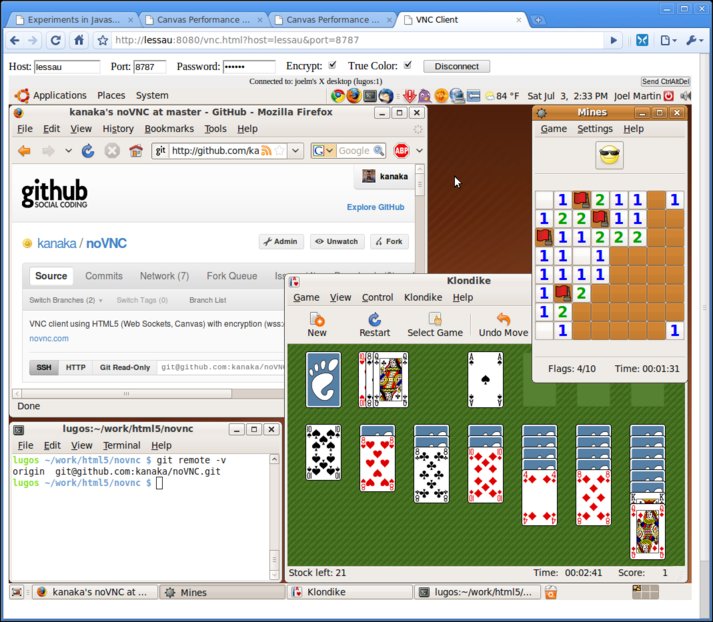The height and width of the screenshot is (622, 713).
Task: Open the terminal's Terminal menu
Action: 121,445
